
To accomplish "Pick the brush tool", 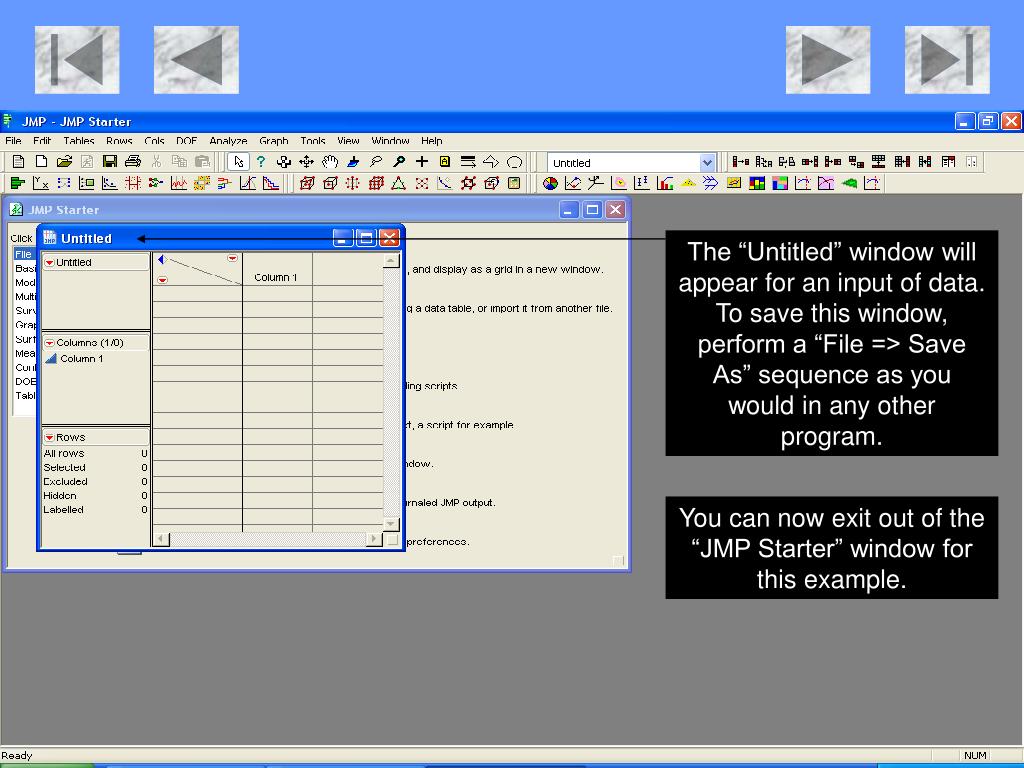I will 353,161.
